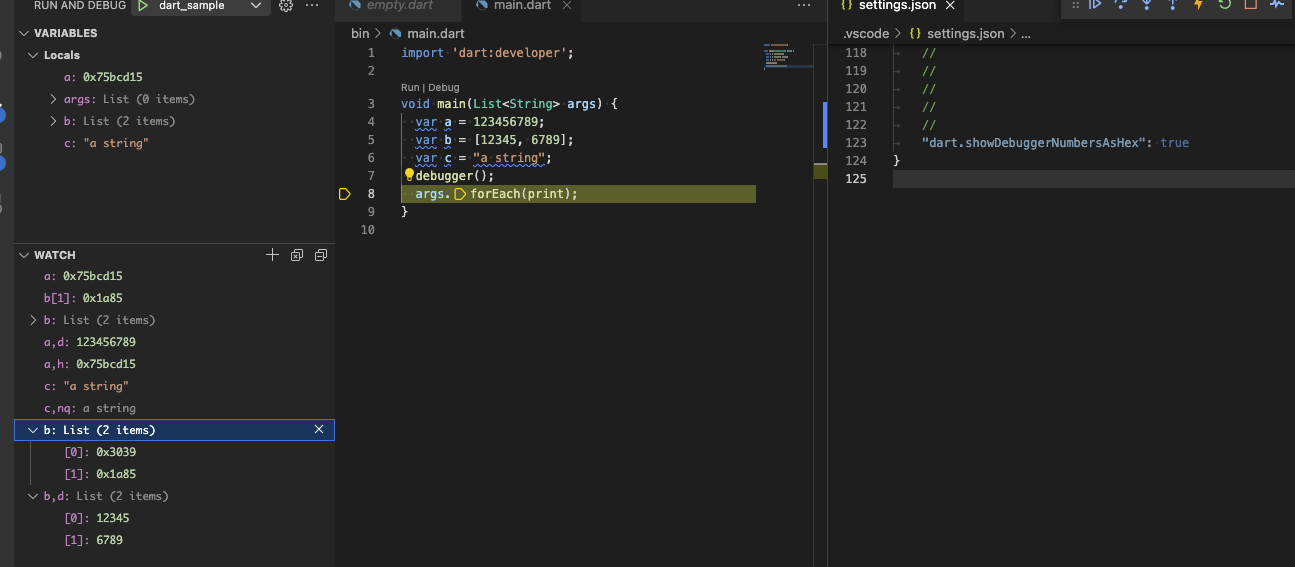Open Run and Debug more actions menu
This screenshot has width=1295, height=567.
click(x=312, y=6)
